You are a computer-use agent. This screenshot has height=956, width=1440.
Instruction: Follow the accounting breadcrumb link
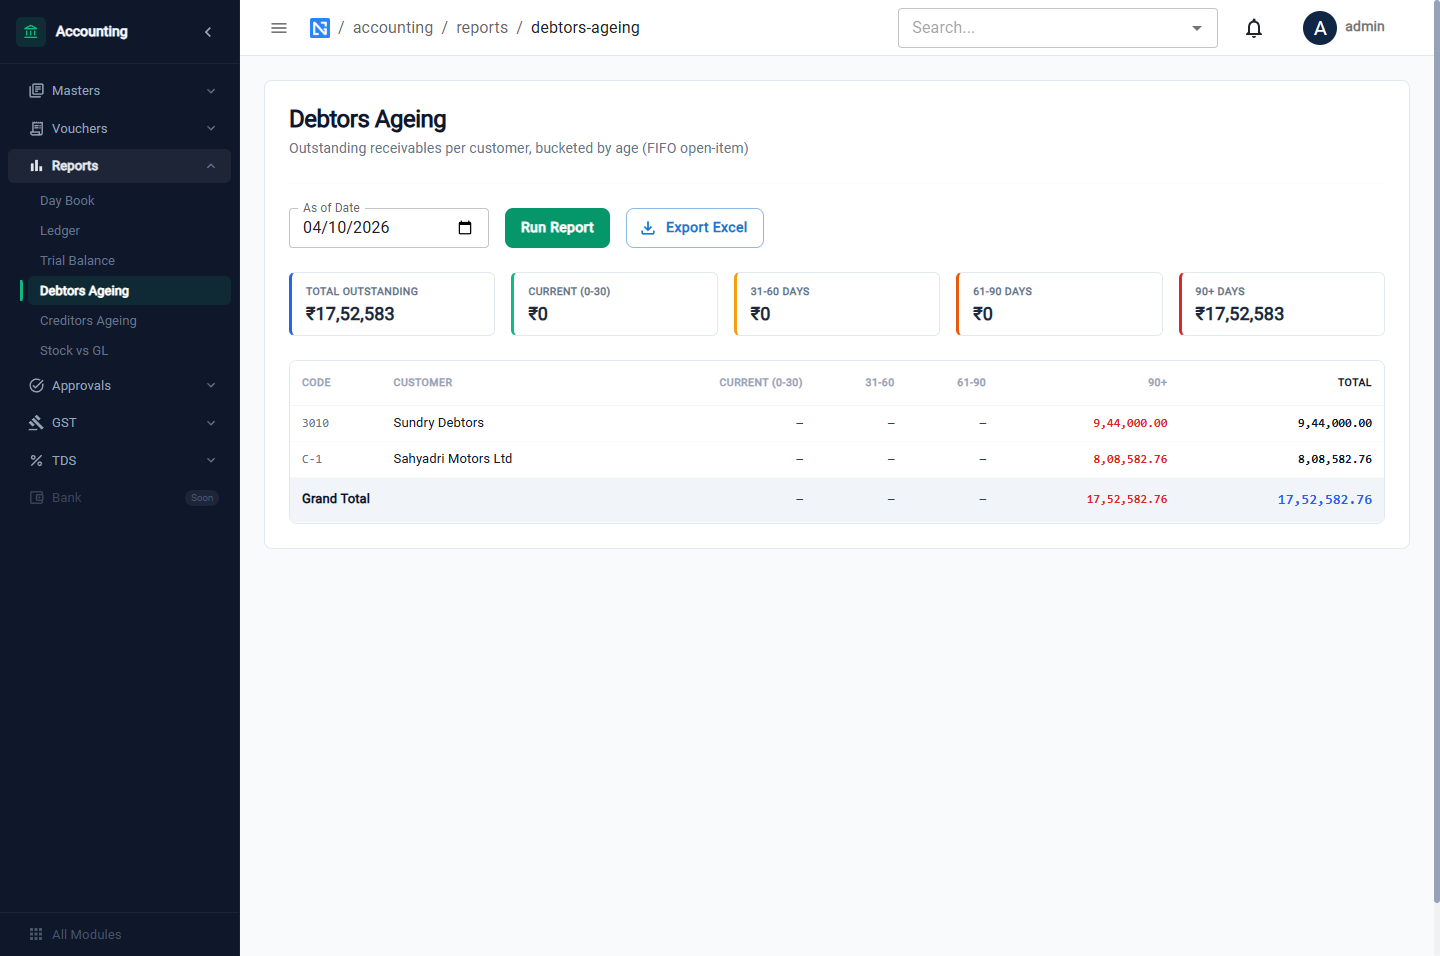393,28
